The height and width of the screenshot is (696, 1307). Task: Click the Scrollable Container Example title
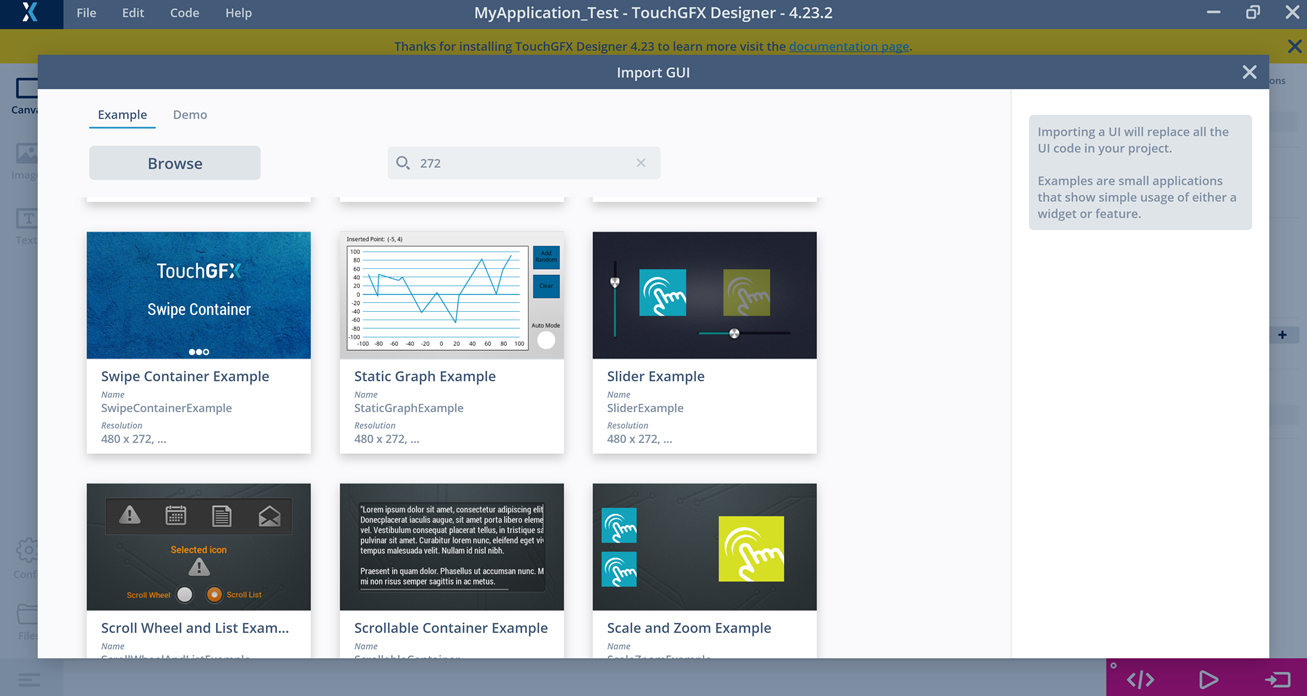(451, 628)
